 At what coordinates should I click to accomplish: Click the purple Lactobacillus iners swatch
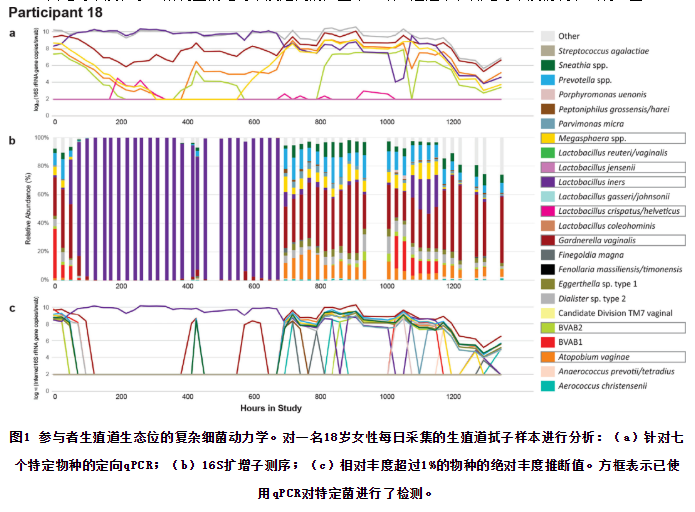pyautogui.click(x=548, y=182)
